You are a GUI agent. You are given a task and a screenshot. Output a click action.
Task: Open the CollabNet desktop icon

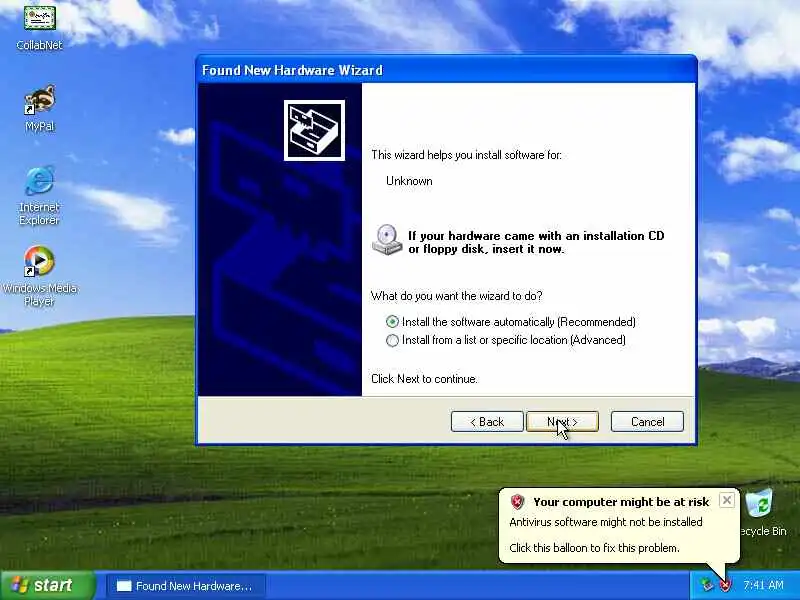39,27
